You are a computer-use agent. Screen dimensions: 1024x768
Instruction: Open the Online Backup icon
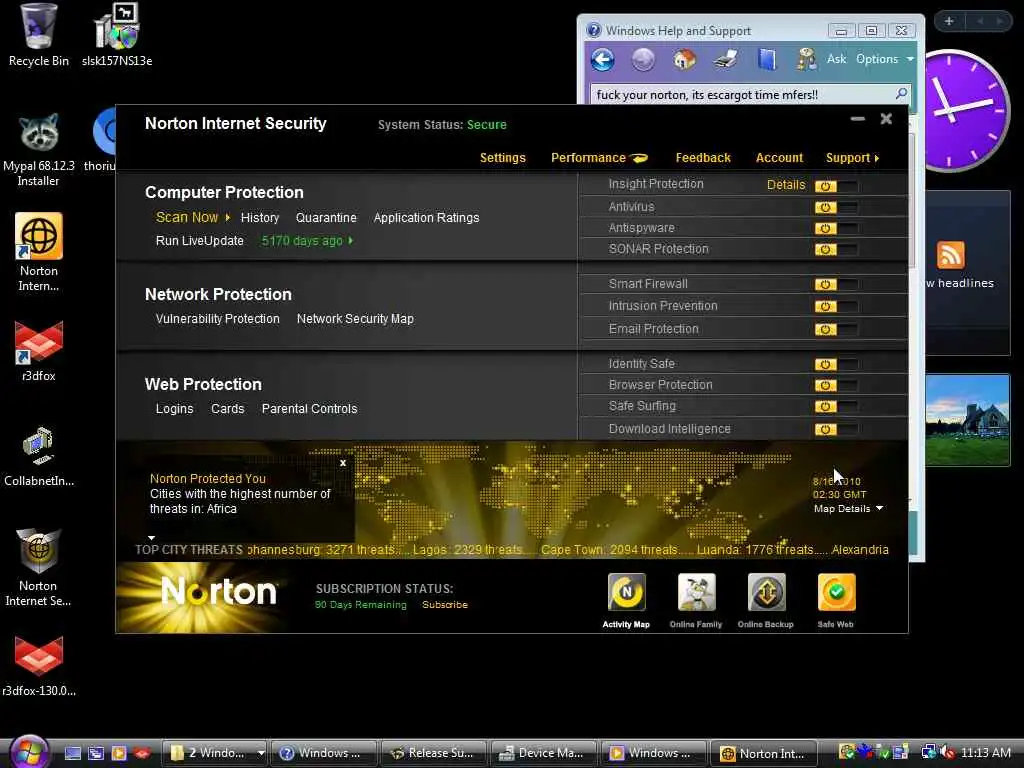click(x=766, y=592)
